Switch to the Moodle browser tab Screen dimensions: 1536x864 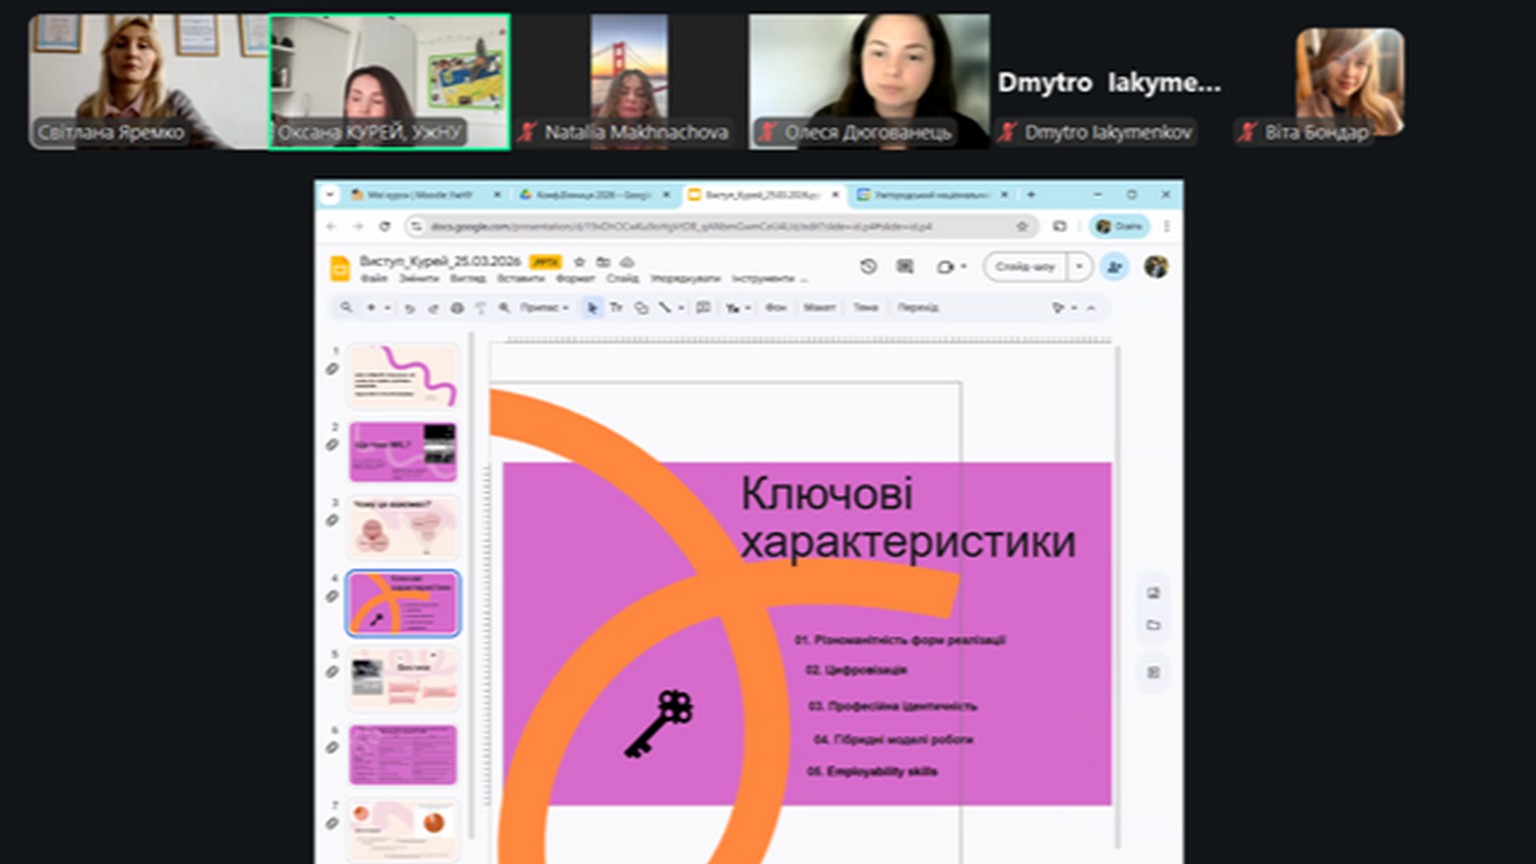click(419, 195)
